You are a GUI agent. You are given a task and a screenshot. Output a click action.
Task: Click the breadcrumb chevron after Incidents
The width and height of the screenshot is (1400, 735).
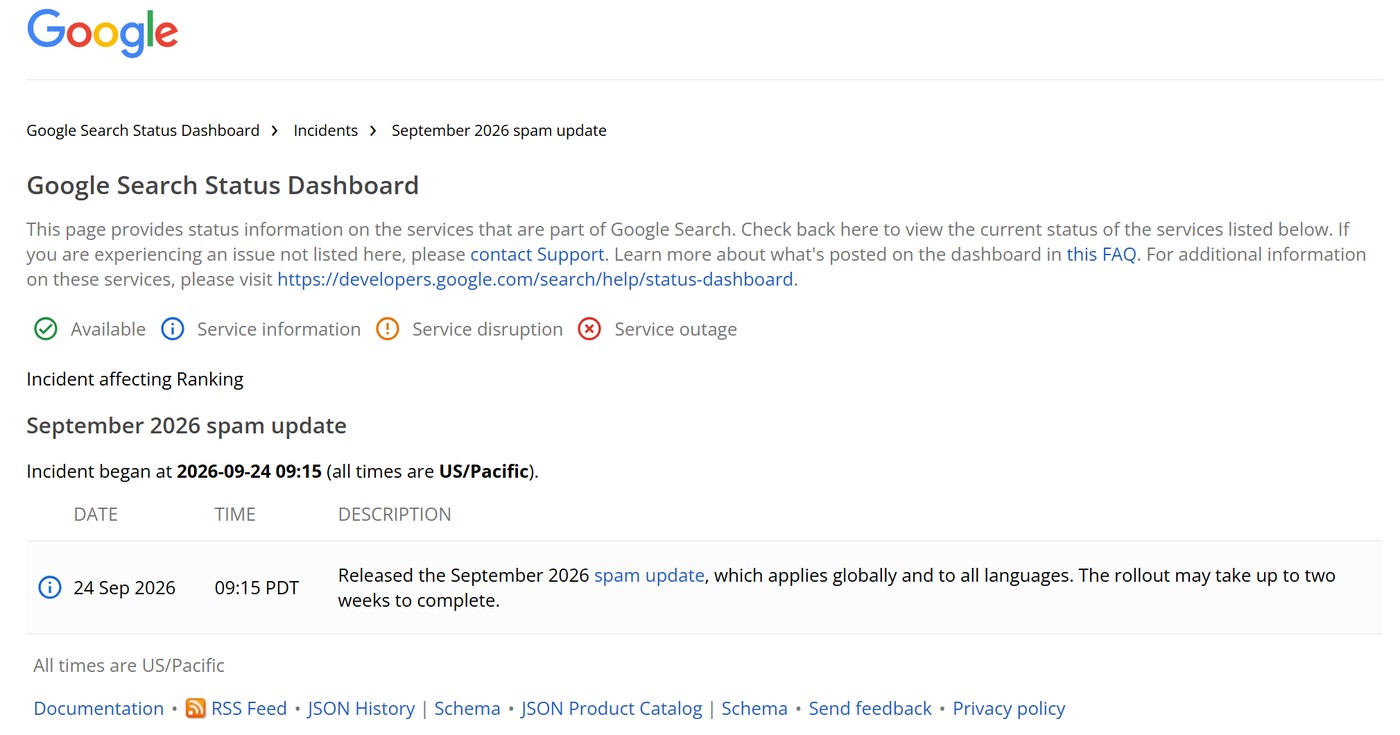click(x=373, y=130)
